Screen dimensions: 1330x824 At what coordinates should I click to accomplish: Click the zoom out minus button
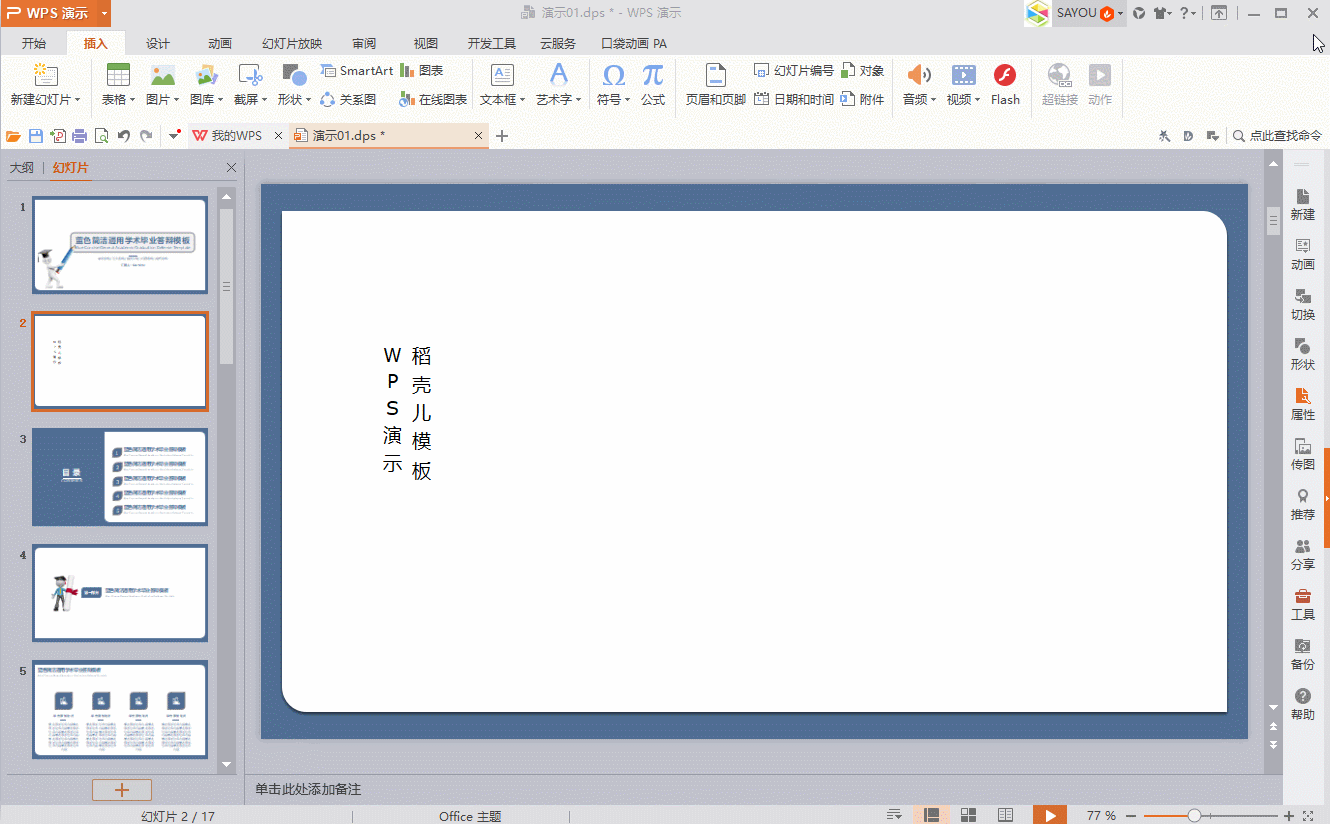tap(1130, 815)
